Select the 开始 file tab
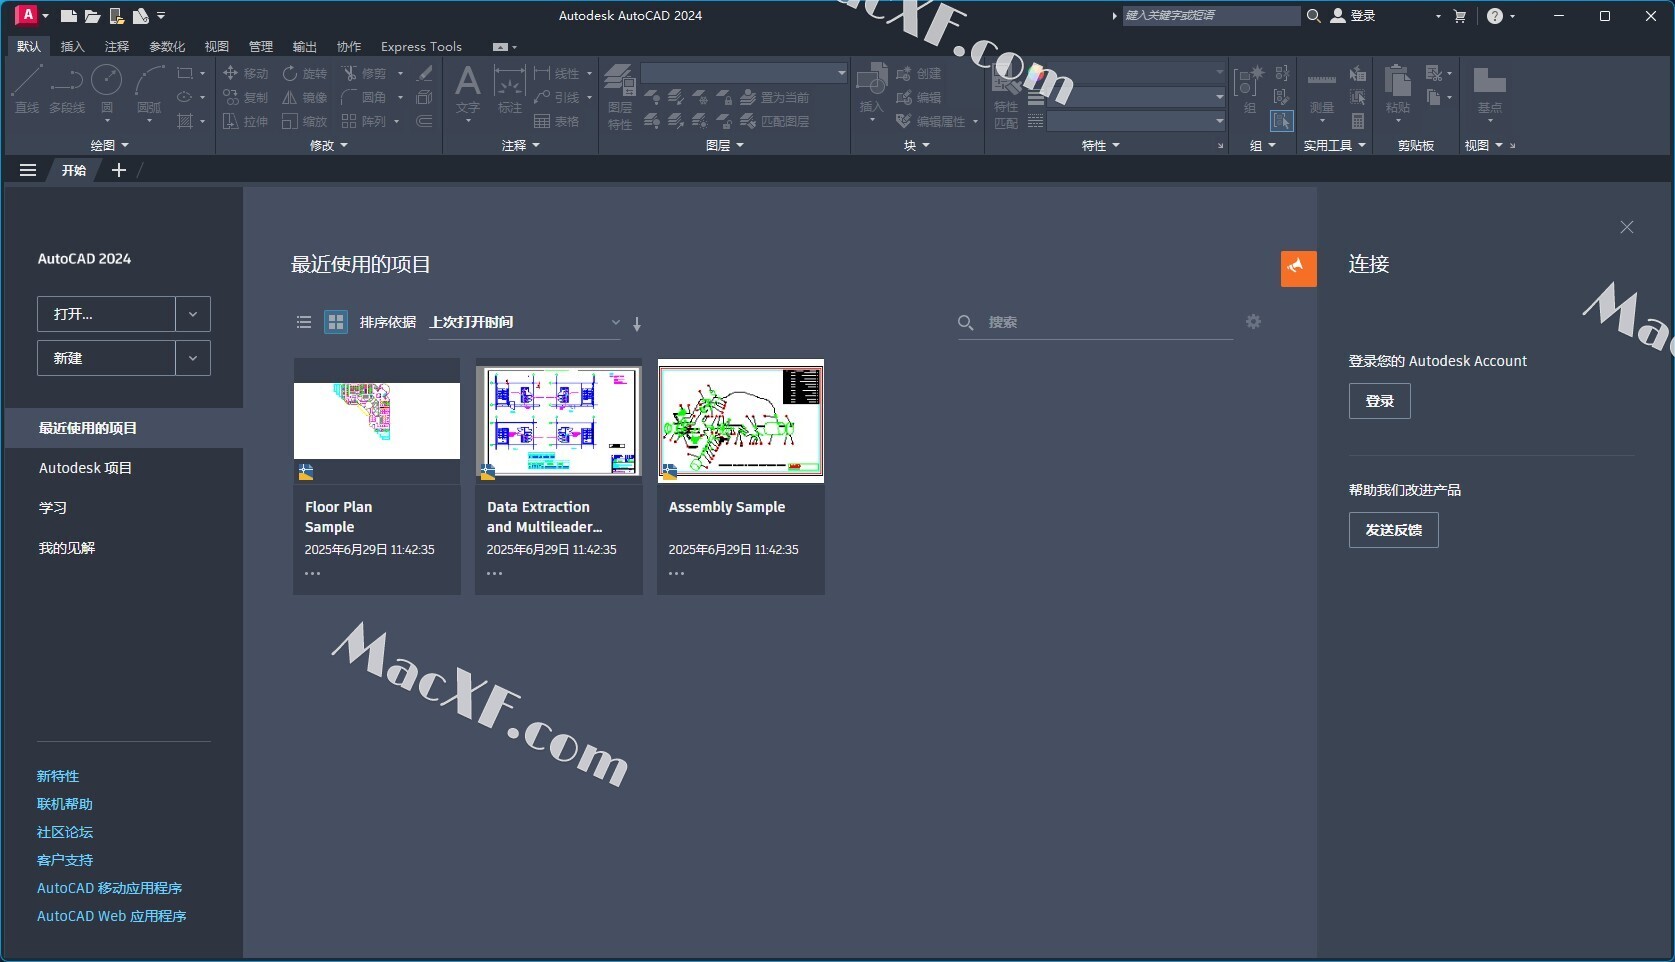The image size is (1675, 962). (74, 170)
